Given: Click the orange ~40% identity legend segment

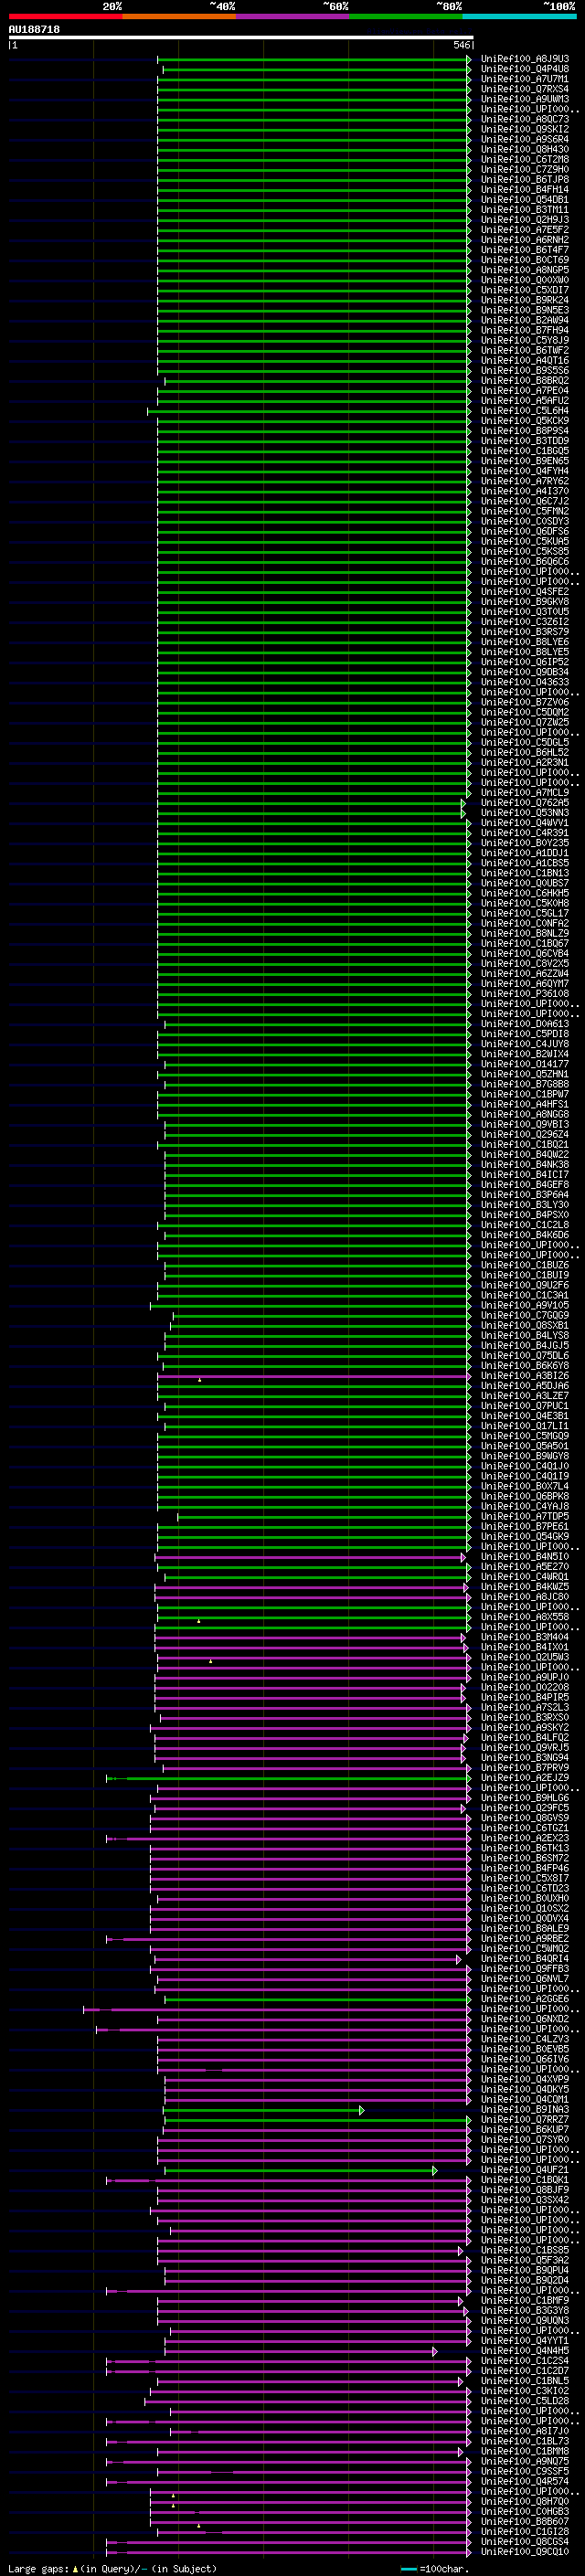Looking at the screenshot, I should coord(179,16).
